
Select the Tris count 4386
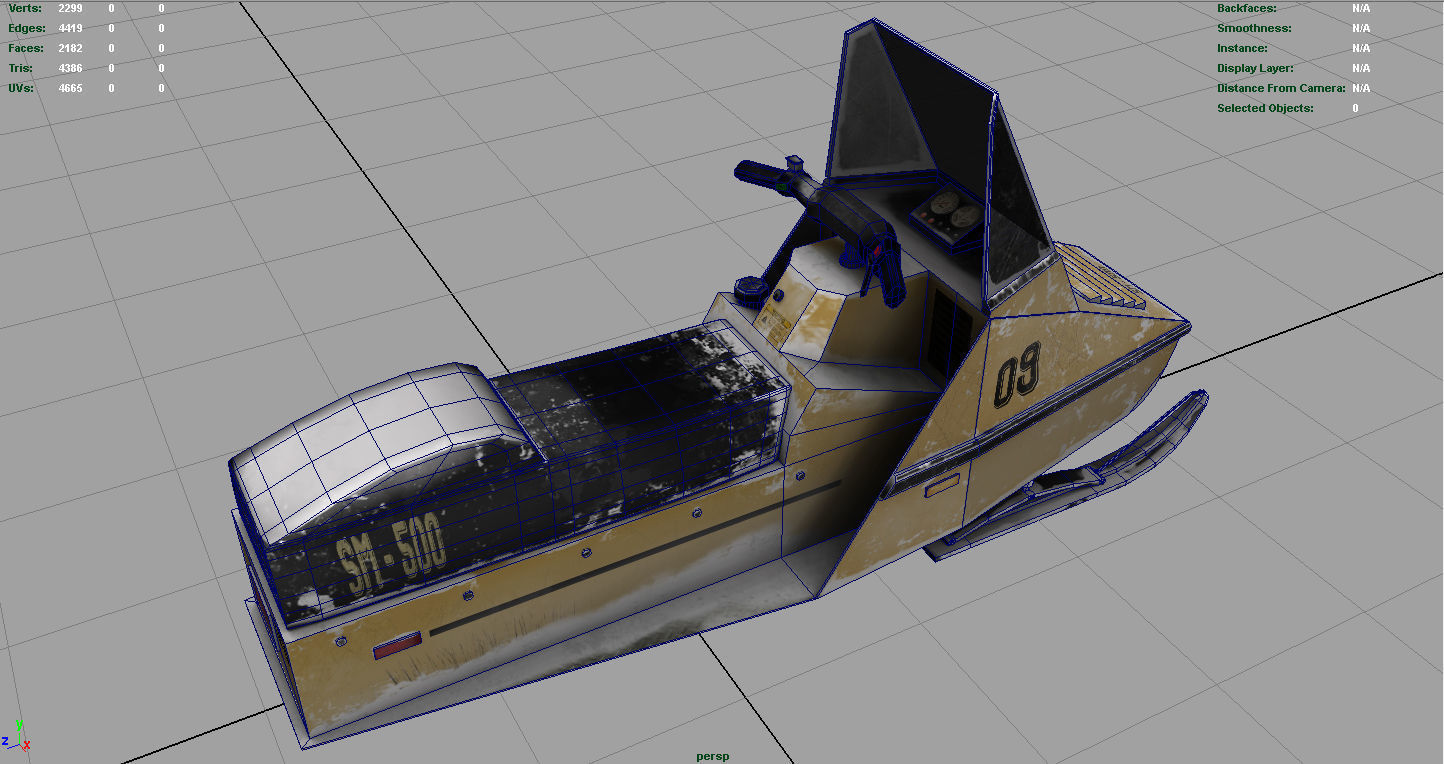pos(70,68)
